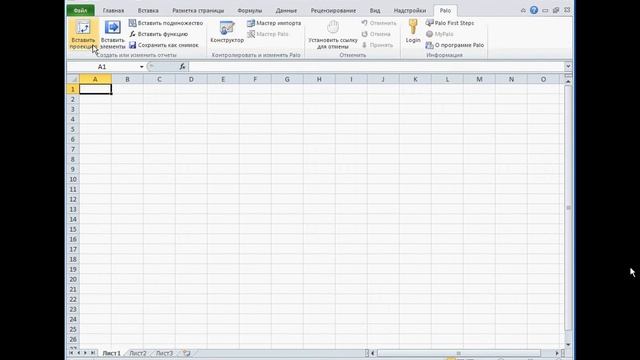The height and width of the screenshot is (360, 640).
Task: Open MyPalo item
Action: pyautogui.click(x=440, y=34)
